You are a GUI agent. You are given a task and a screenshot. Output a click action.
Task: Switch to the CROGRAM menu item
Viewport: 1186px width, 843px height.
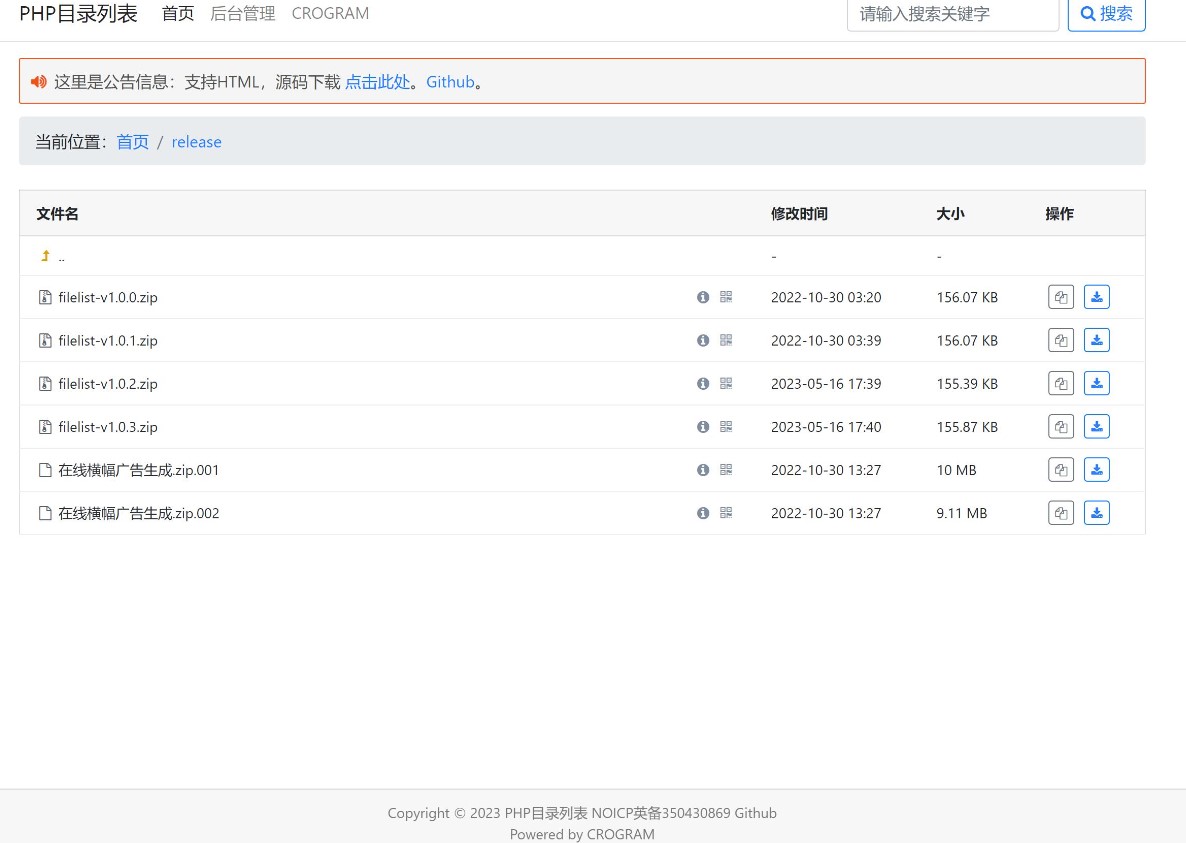[x=330, y=13]
